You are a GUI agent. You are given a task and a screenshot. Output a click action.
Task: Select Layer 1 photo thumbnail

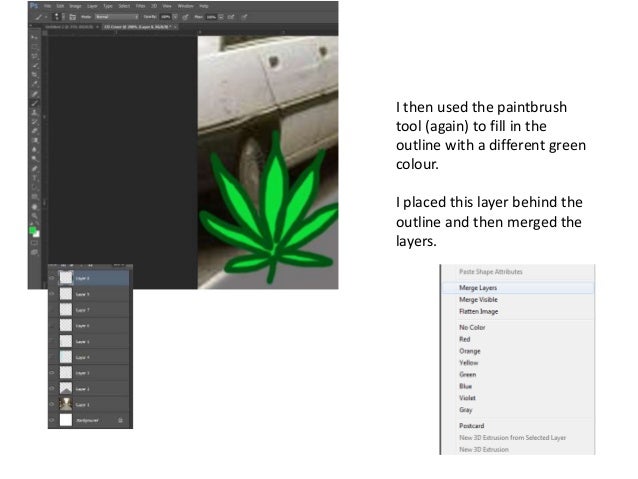(66, 405)
